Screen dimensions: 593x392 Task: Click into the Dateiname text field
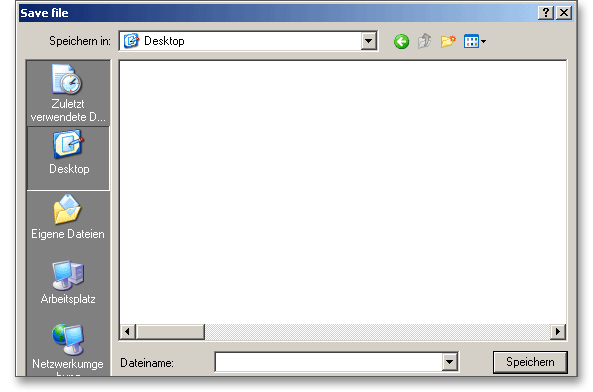point(328,362)
